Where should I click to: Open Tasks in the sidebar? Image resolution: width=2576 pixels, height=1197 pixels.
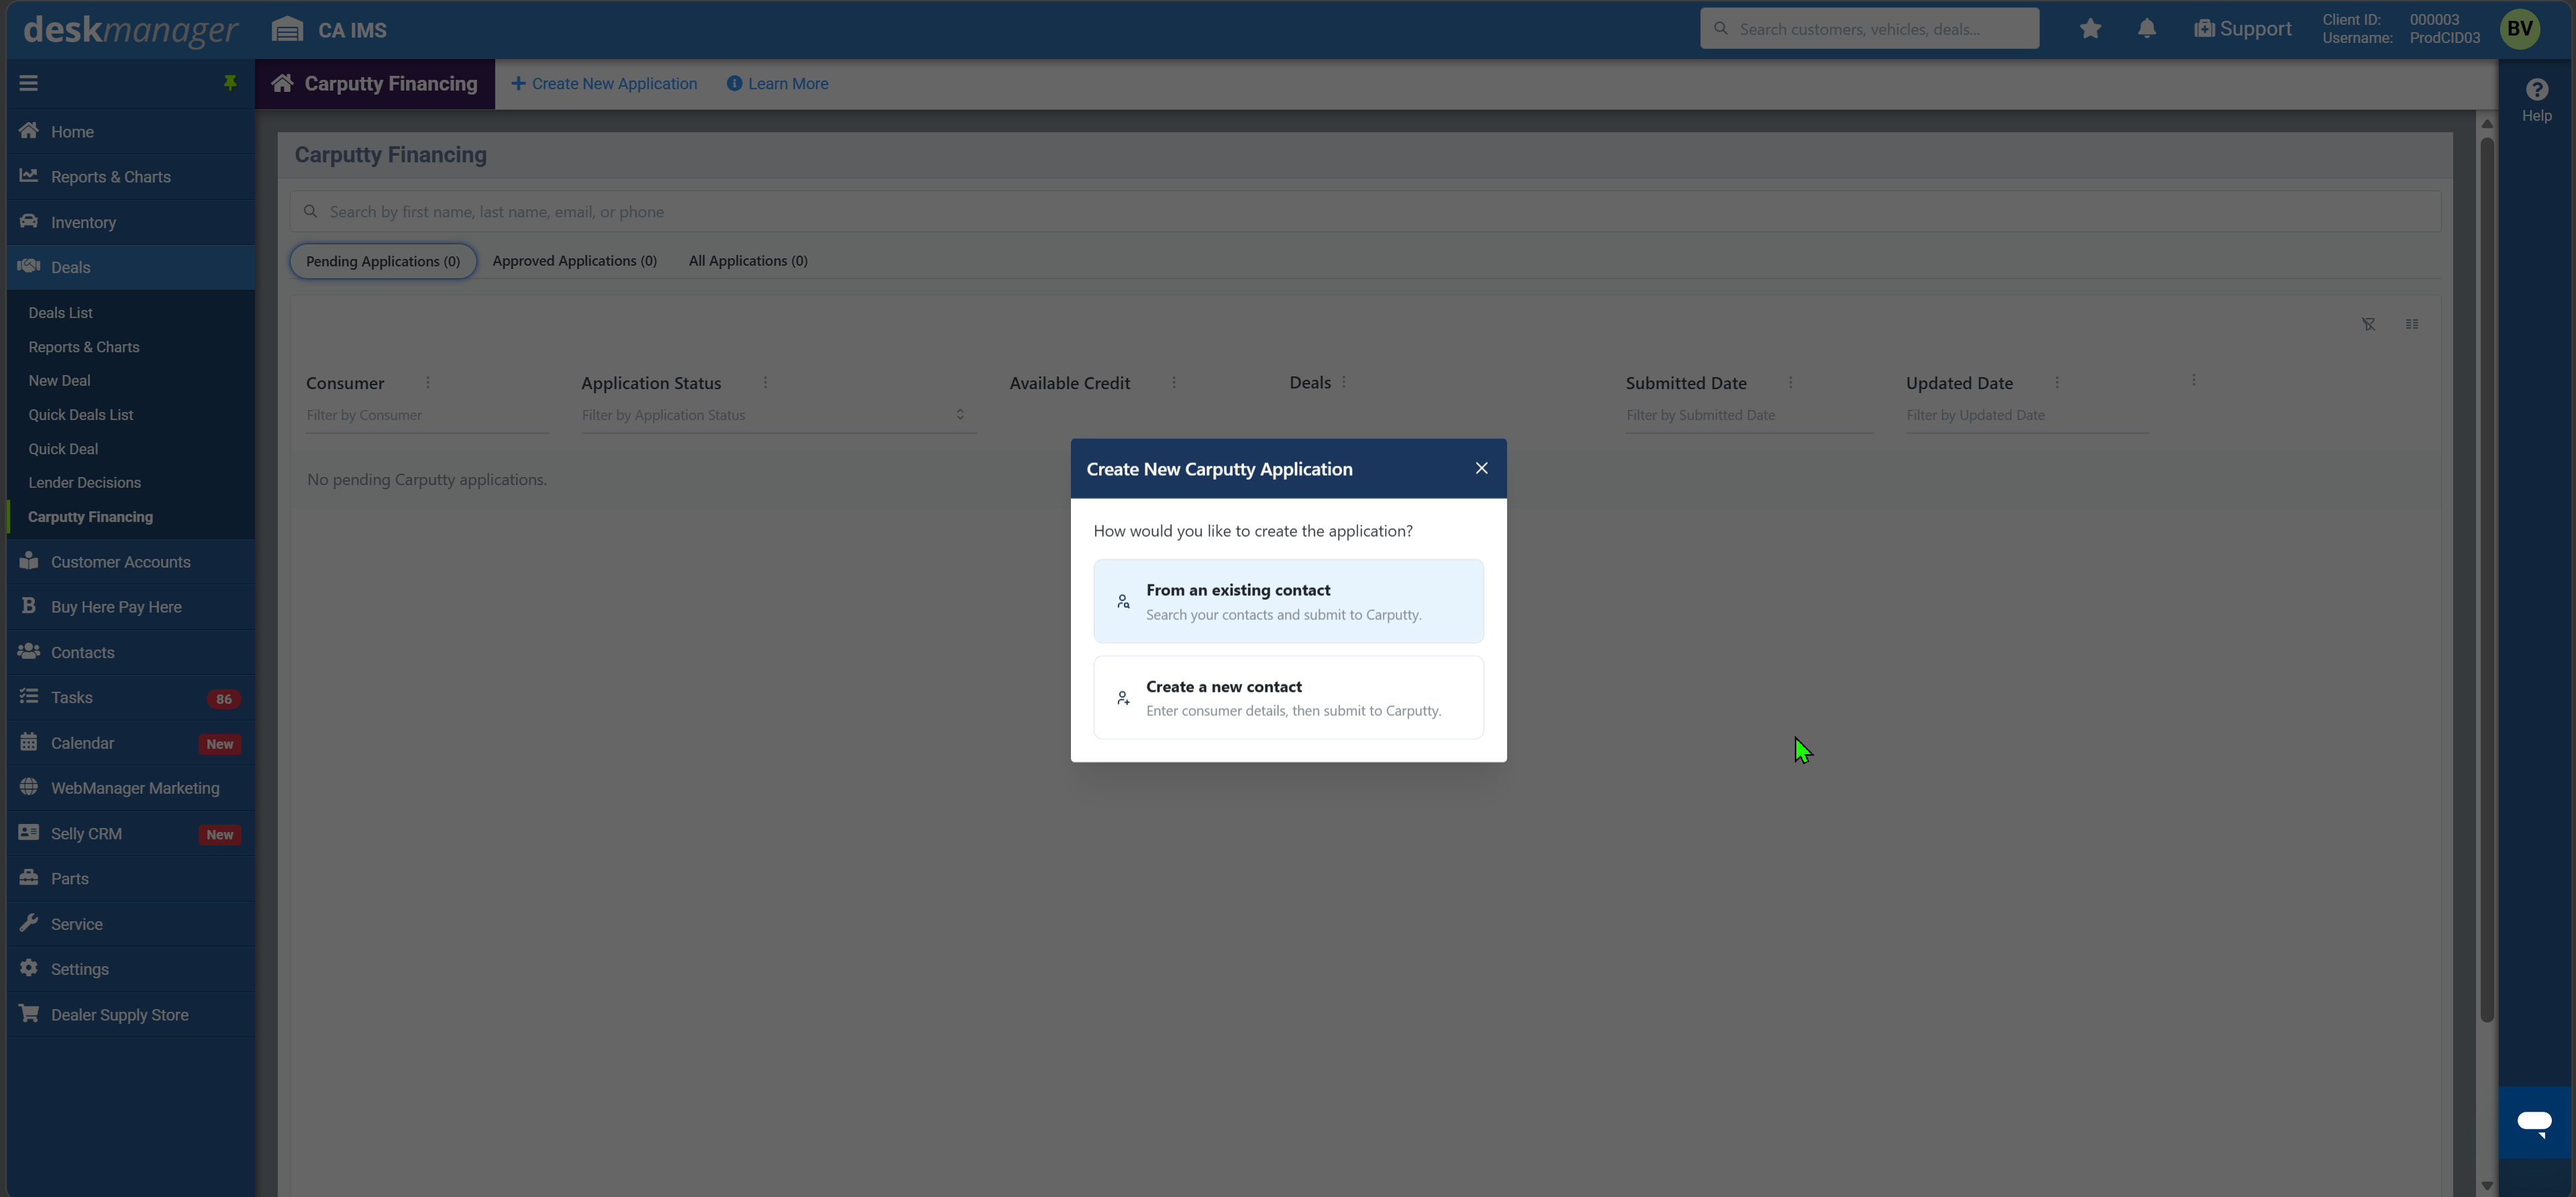131,698
